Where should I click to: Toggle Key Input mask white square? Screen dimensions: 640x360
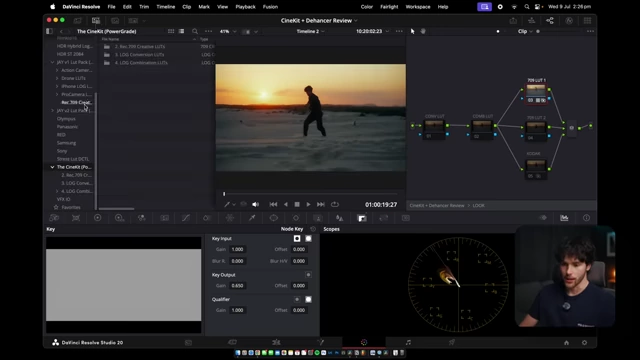tap(308, 238)
